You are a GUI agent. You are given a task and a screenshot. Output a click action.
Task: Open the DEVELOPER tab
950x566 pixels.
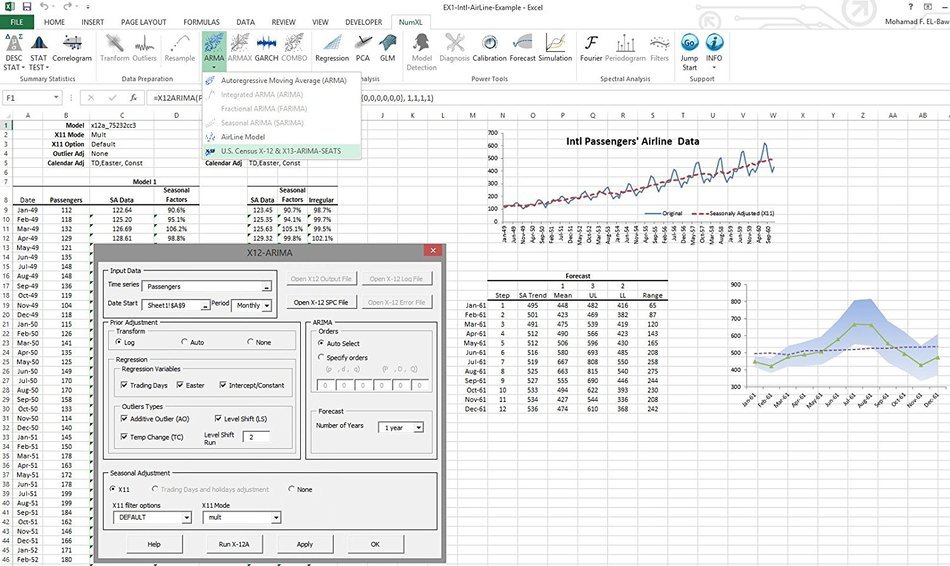364,22
